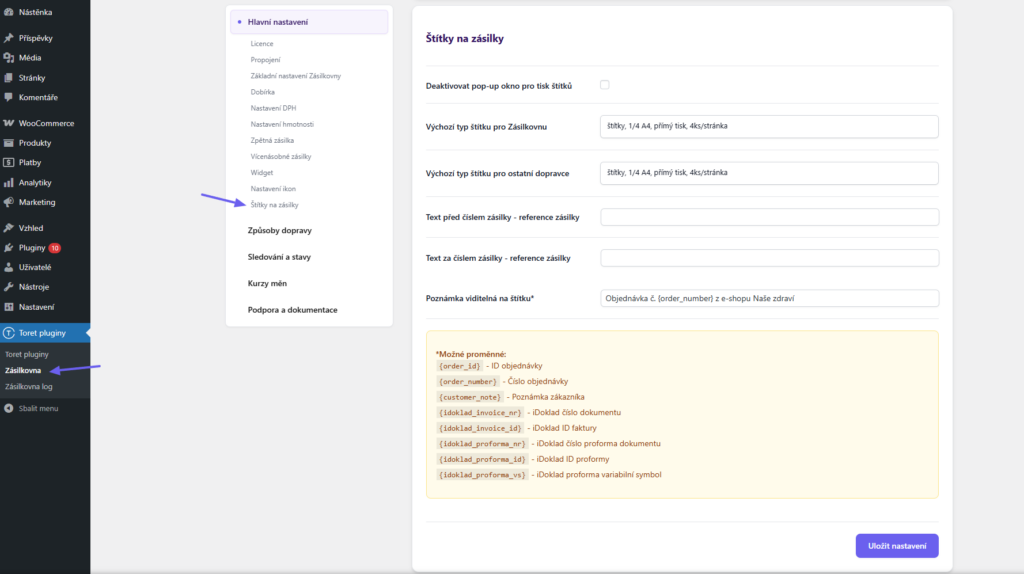This screenshot has height=574, width=1024.
Task: Open Propojení settings page
Action: (x=265, y=59)
